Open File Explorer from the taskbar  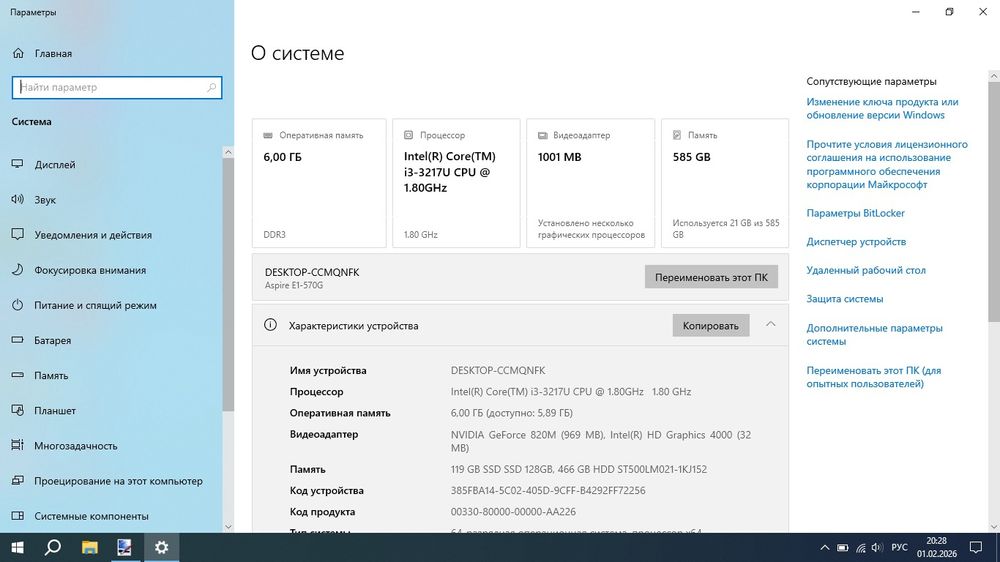(x=89, y=547)
